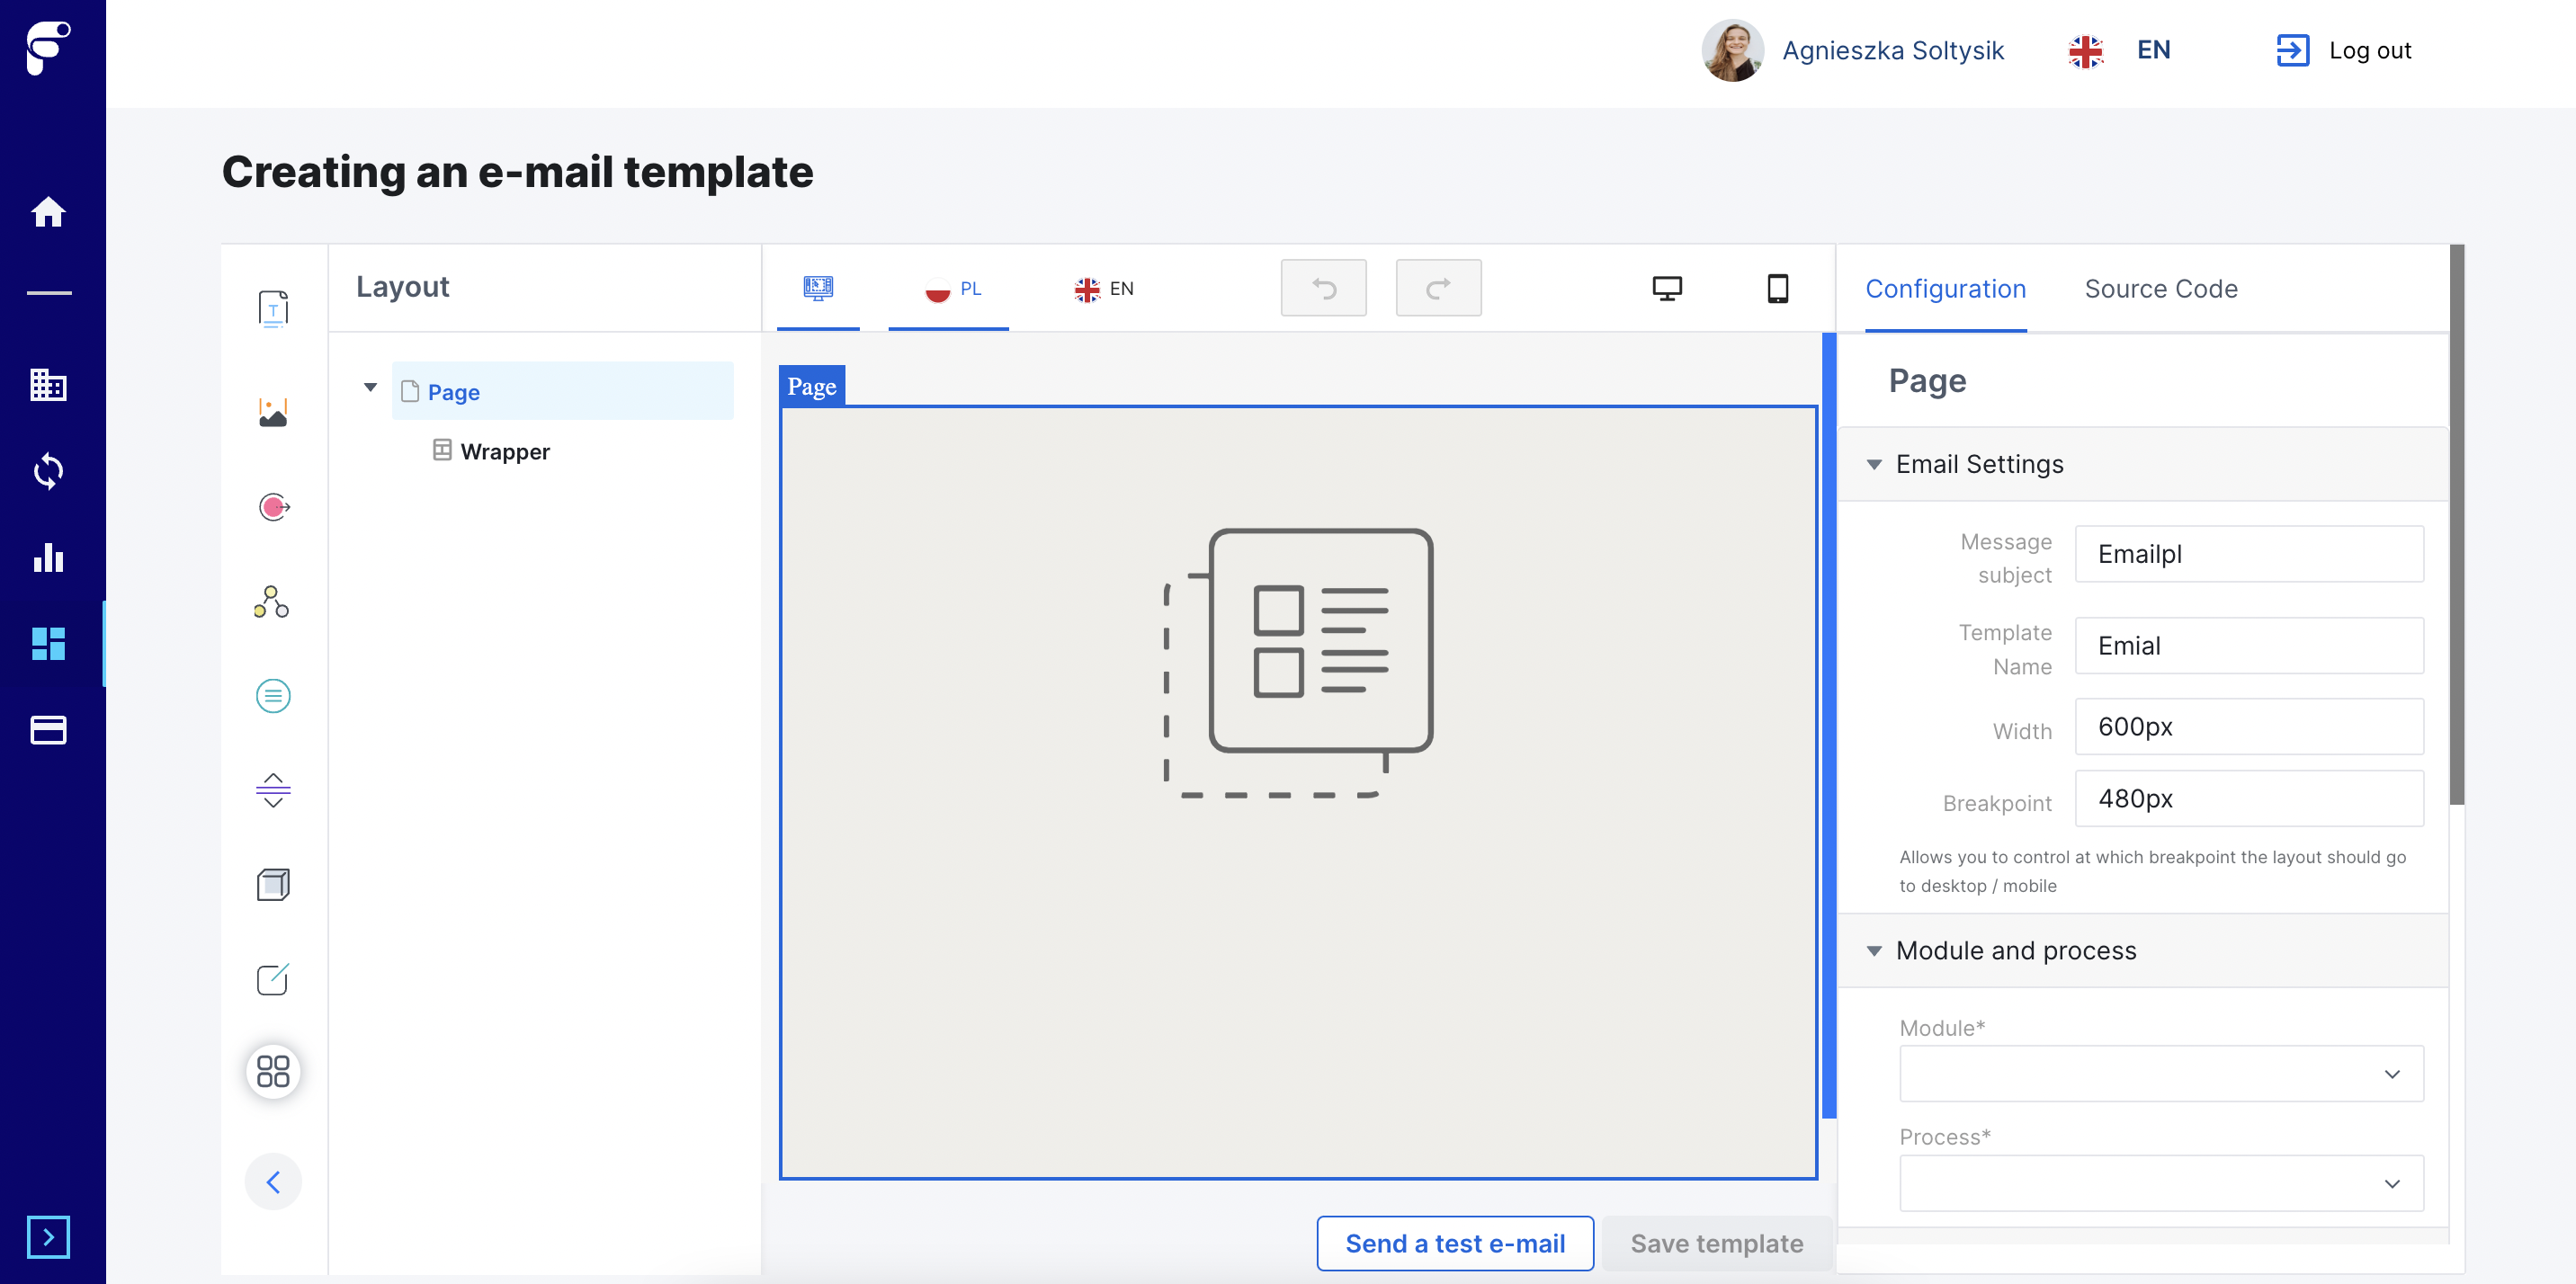Image resolution: width=2576 pixels, height=1284 pixels.
Task: Open the four-squares blocks grid icon
Action: (x=273, y=1071)
